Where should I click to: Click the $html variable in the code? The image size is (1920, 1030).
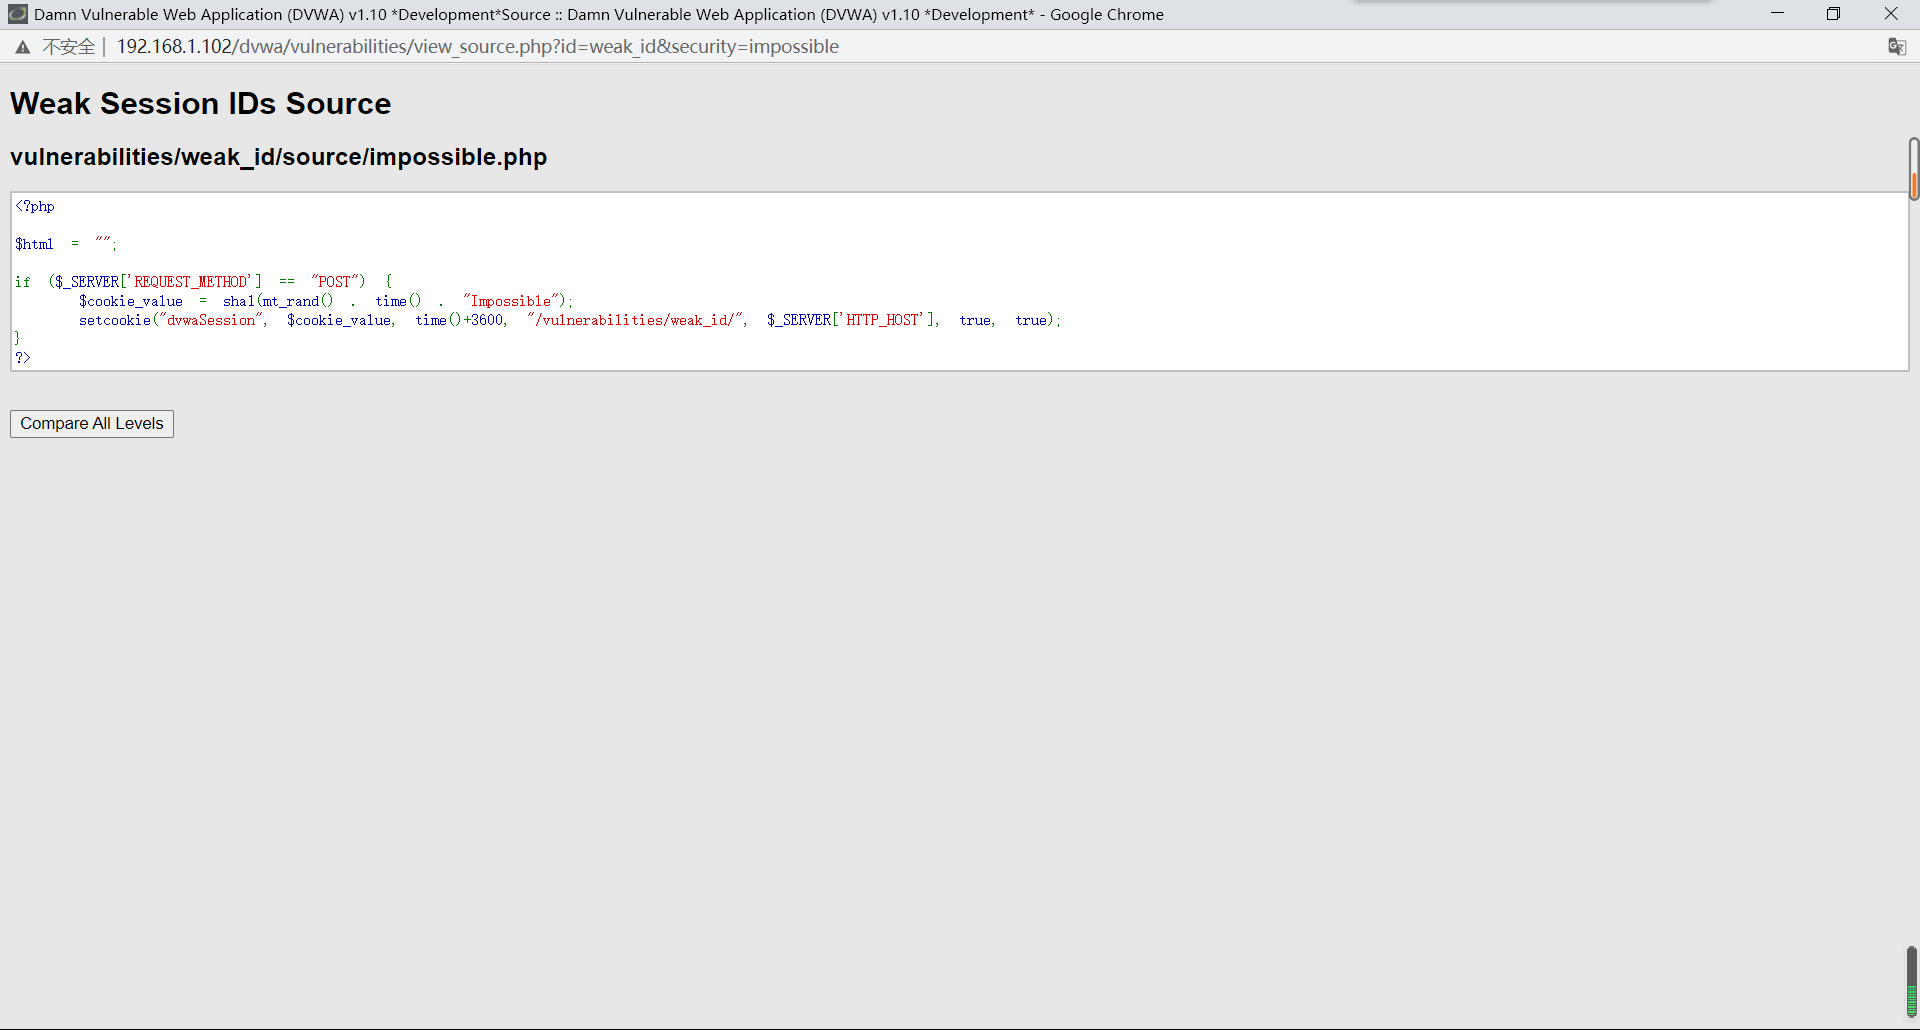tap(34, 244)
